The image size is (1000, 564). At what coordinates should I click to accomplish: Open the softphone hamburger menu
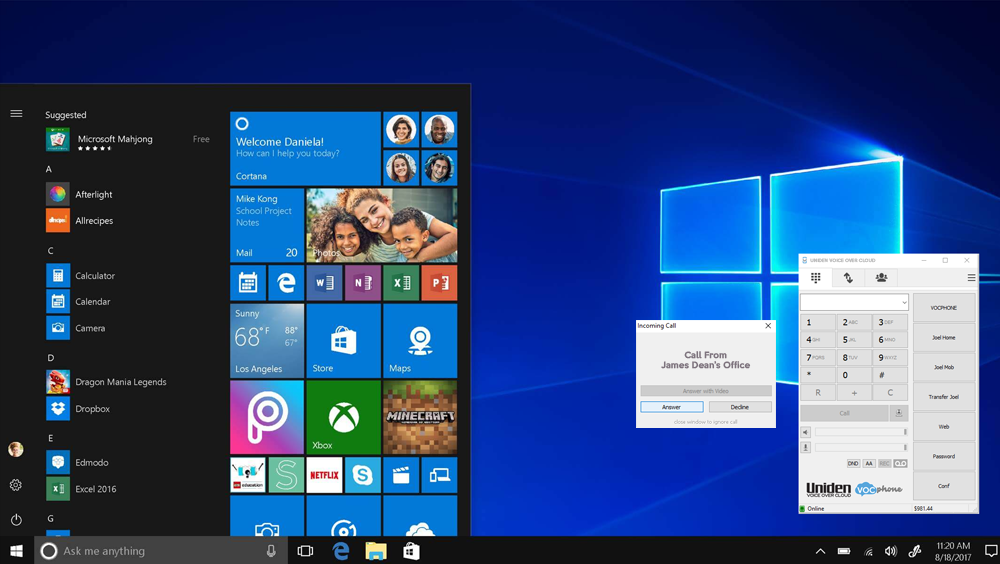(x=971, y=278)
